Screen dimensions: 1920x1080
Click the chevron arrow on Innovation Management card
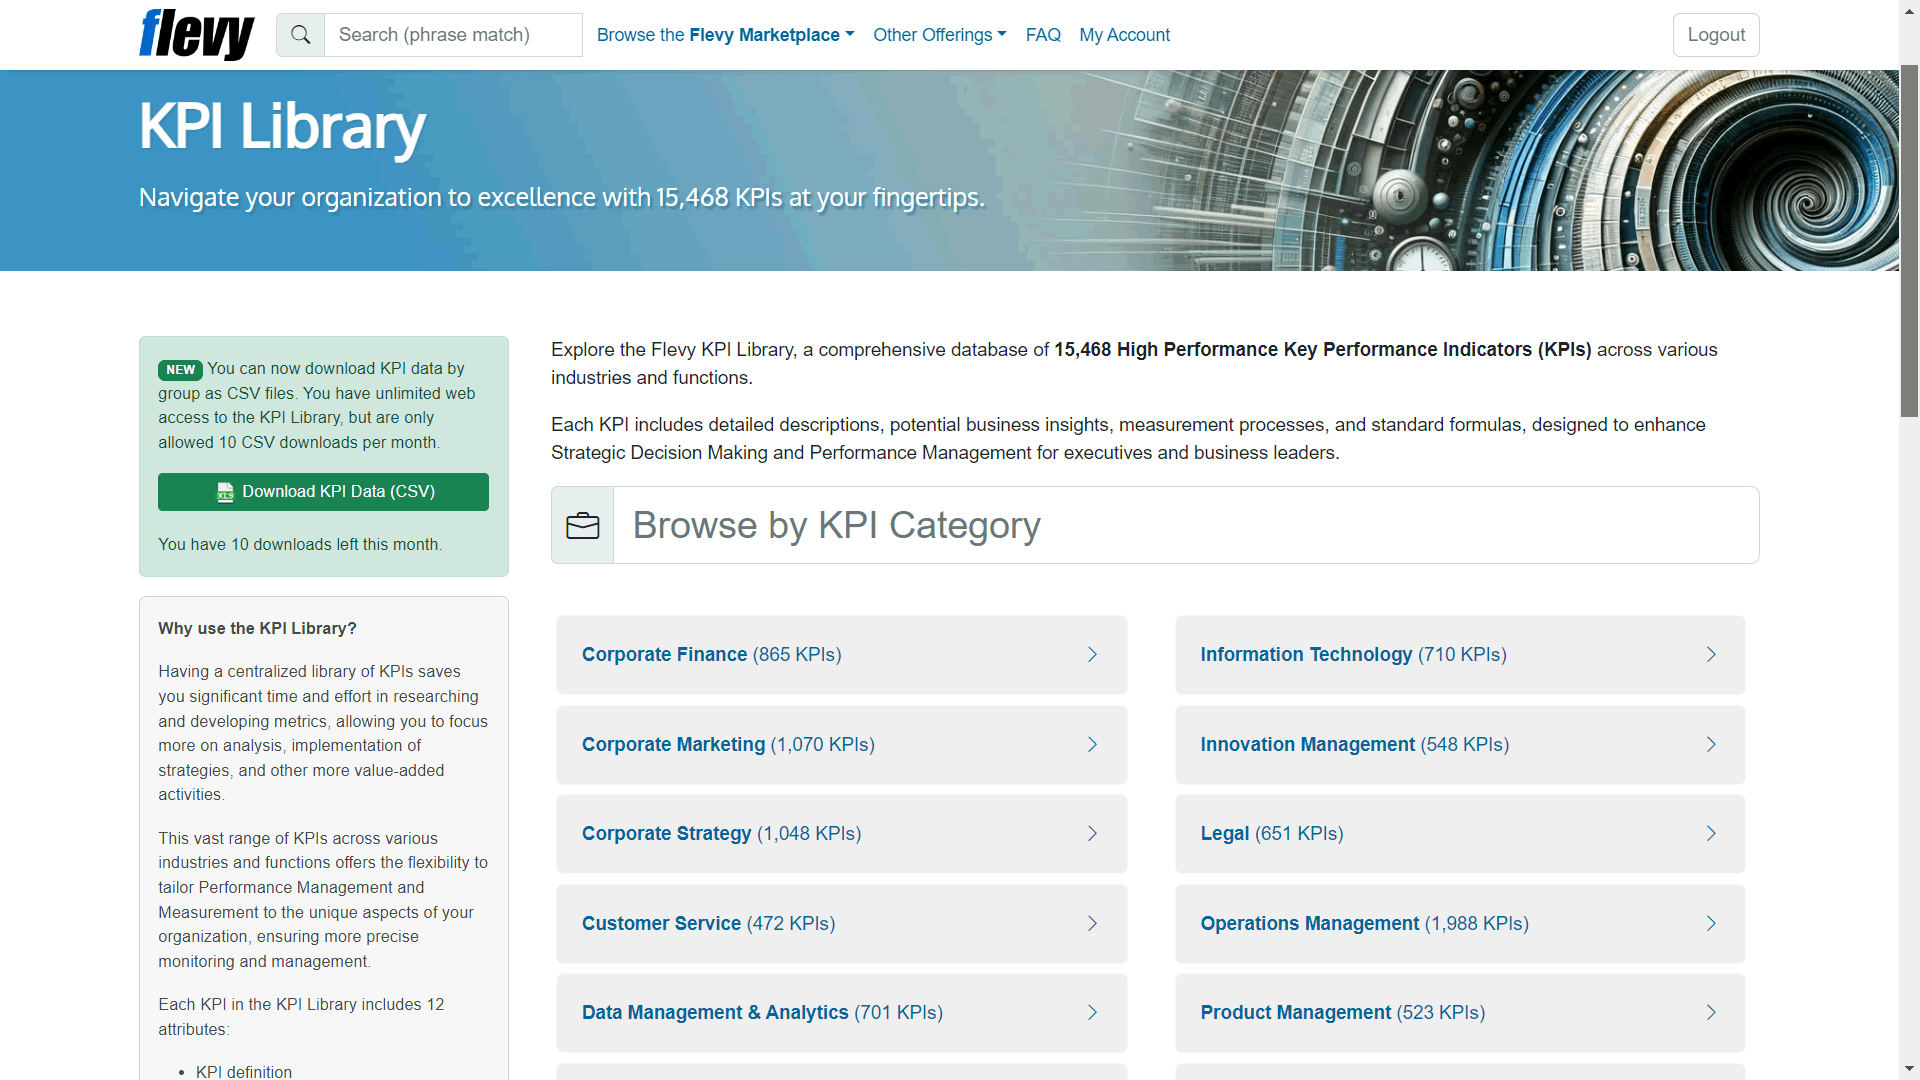[x=1711, y=745]
